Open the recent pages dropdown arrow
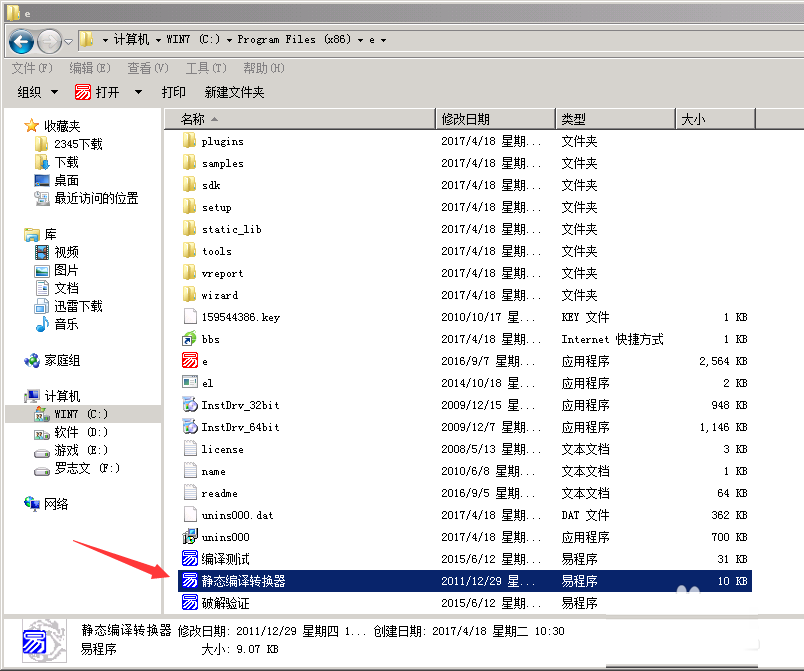Screen dimensions: 804x671 pos(68,42)
